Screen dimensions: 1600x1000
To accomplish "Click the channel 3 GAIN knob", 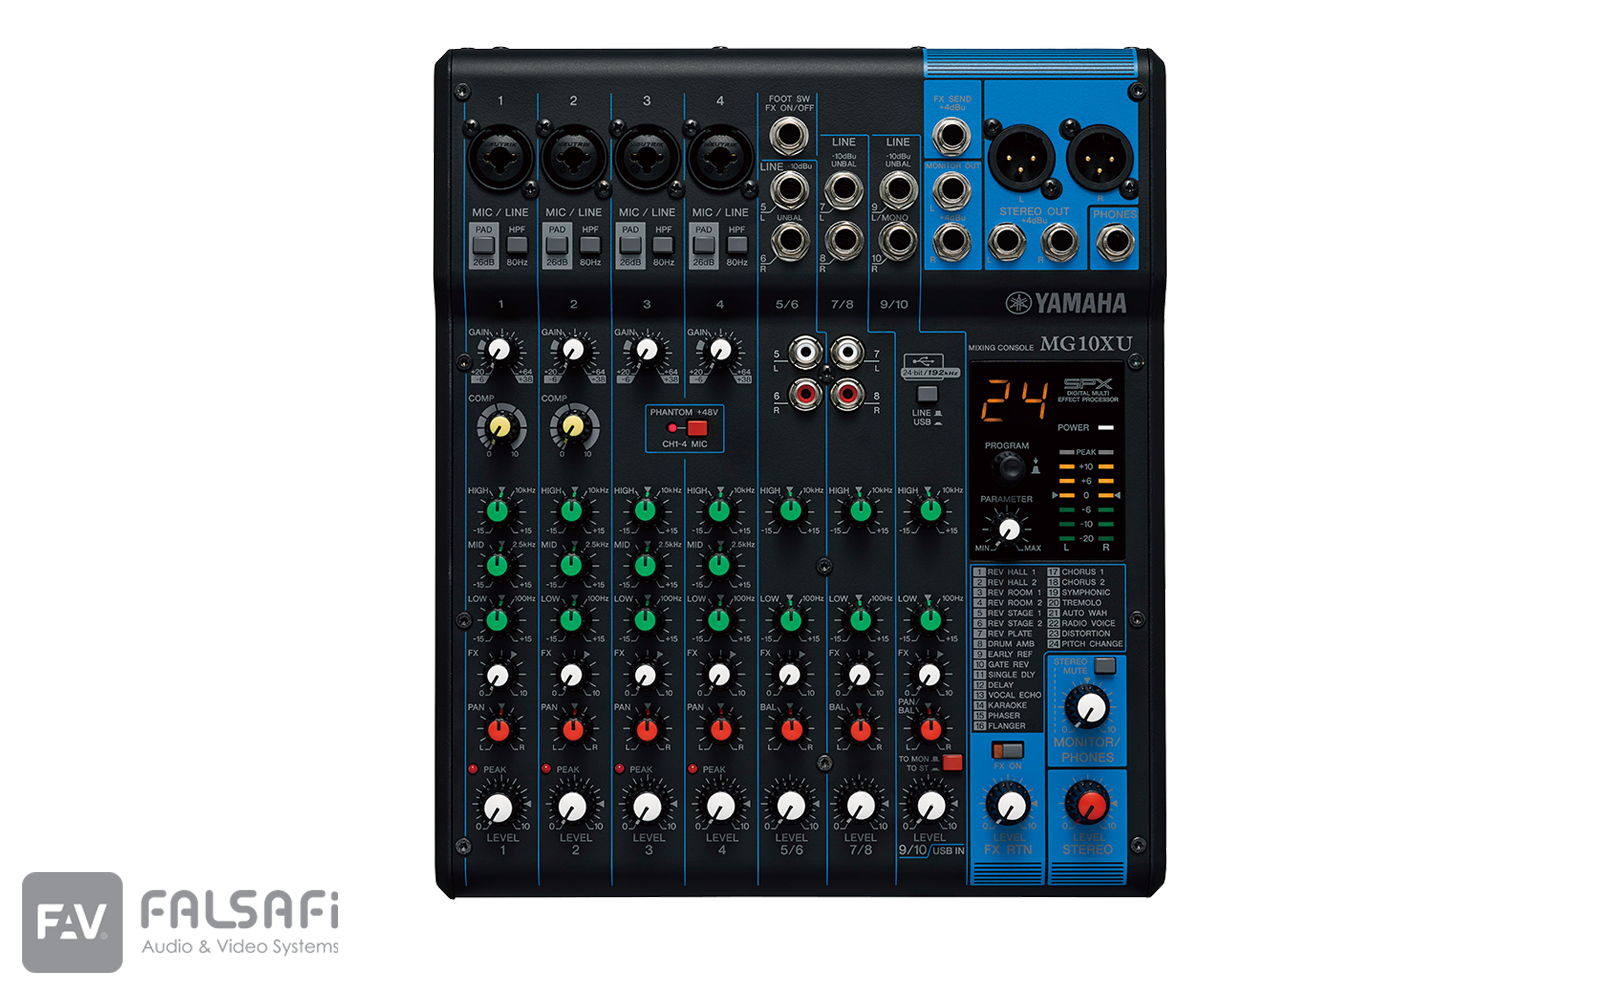I will coord(646,351).
